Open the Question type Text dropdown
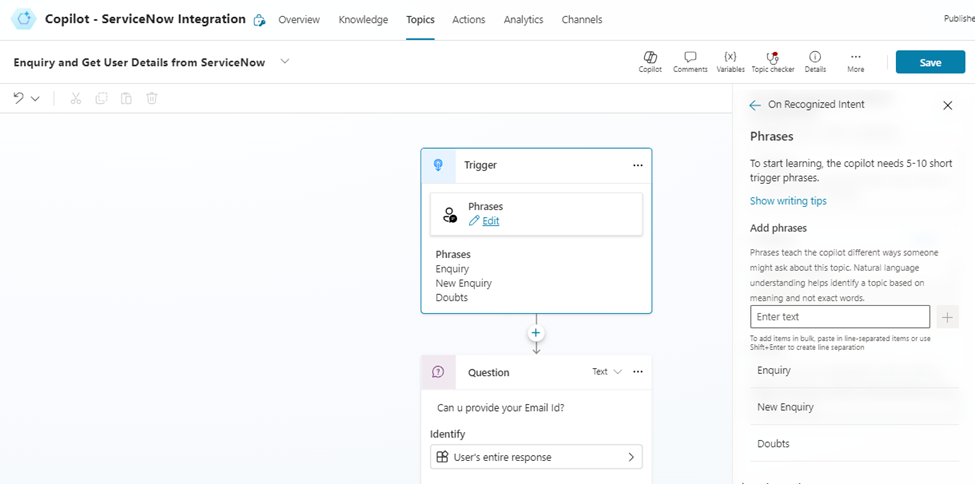 [x=607, y=372]
